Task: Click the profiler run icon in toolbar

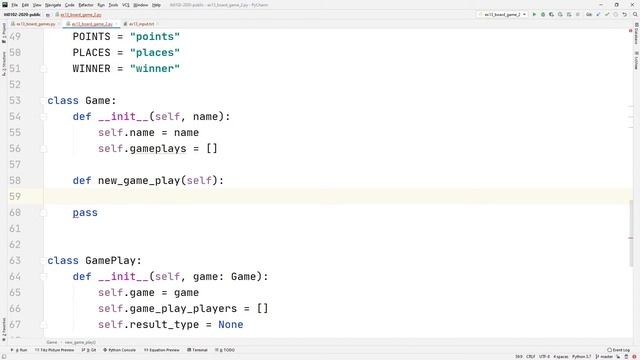Action: pos(560,14)
